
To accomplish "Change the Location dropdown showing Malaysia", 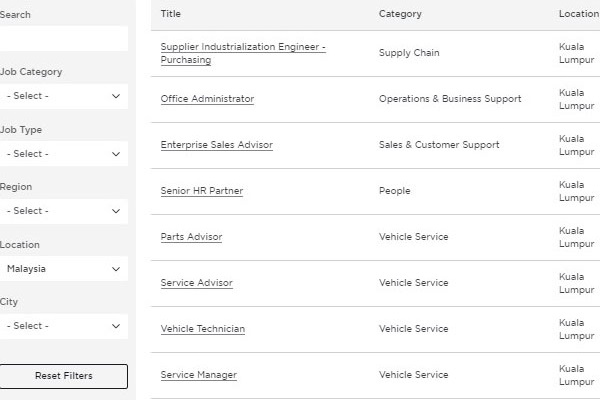I will (x=63, y=268).
